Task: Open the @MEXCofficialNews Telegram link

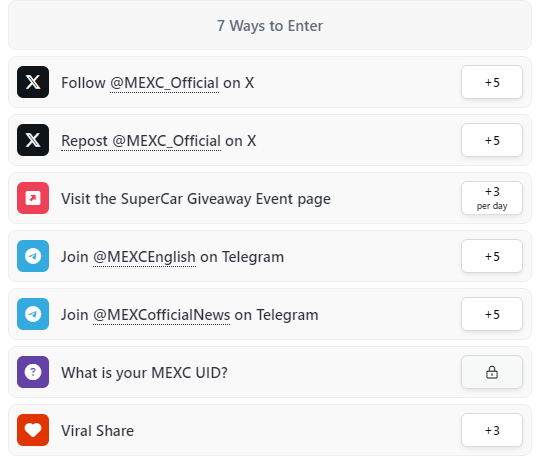Action: click(x=162, y=315)
